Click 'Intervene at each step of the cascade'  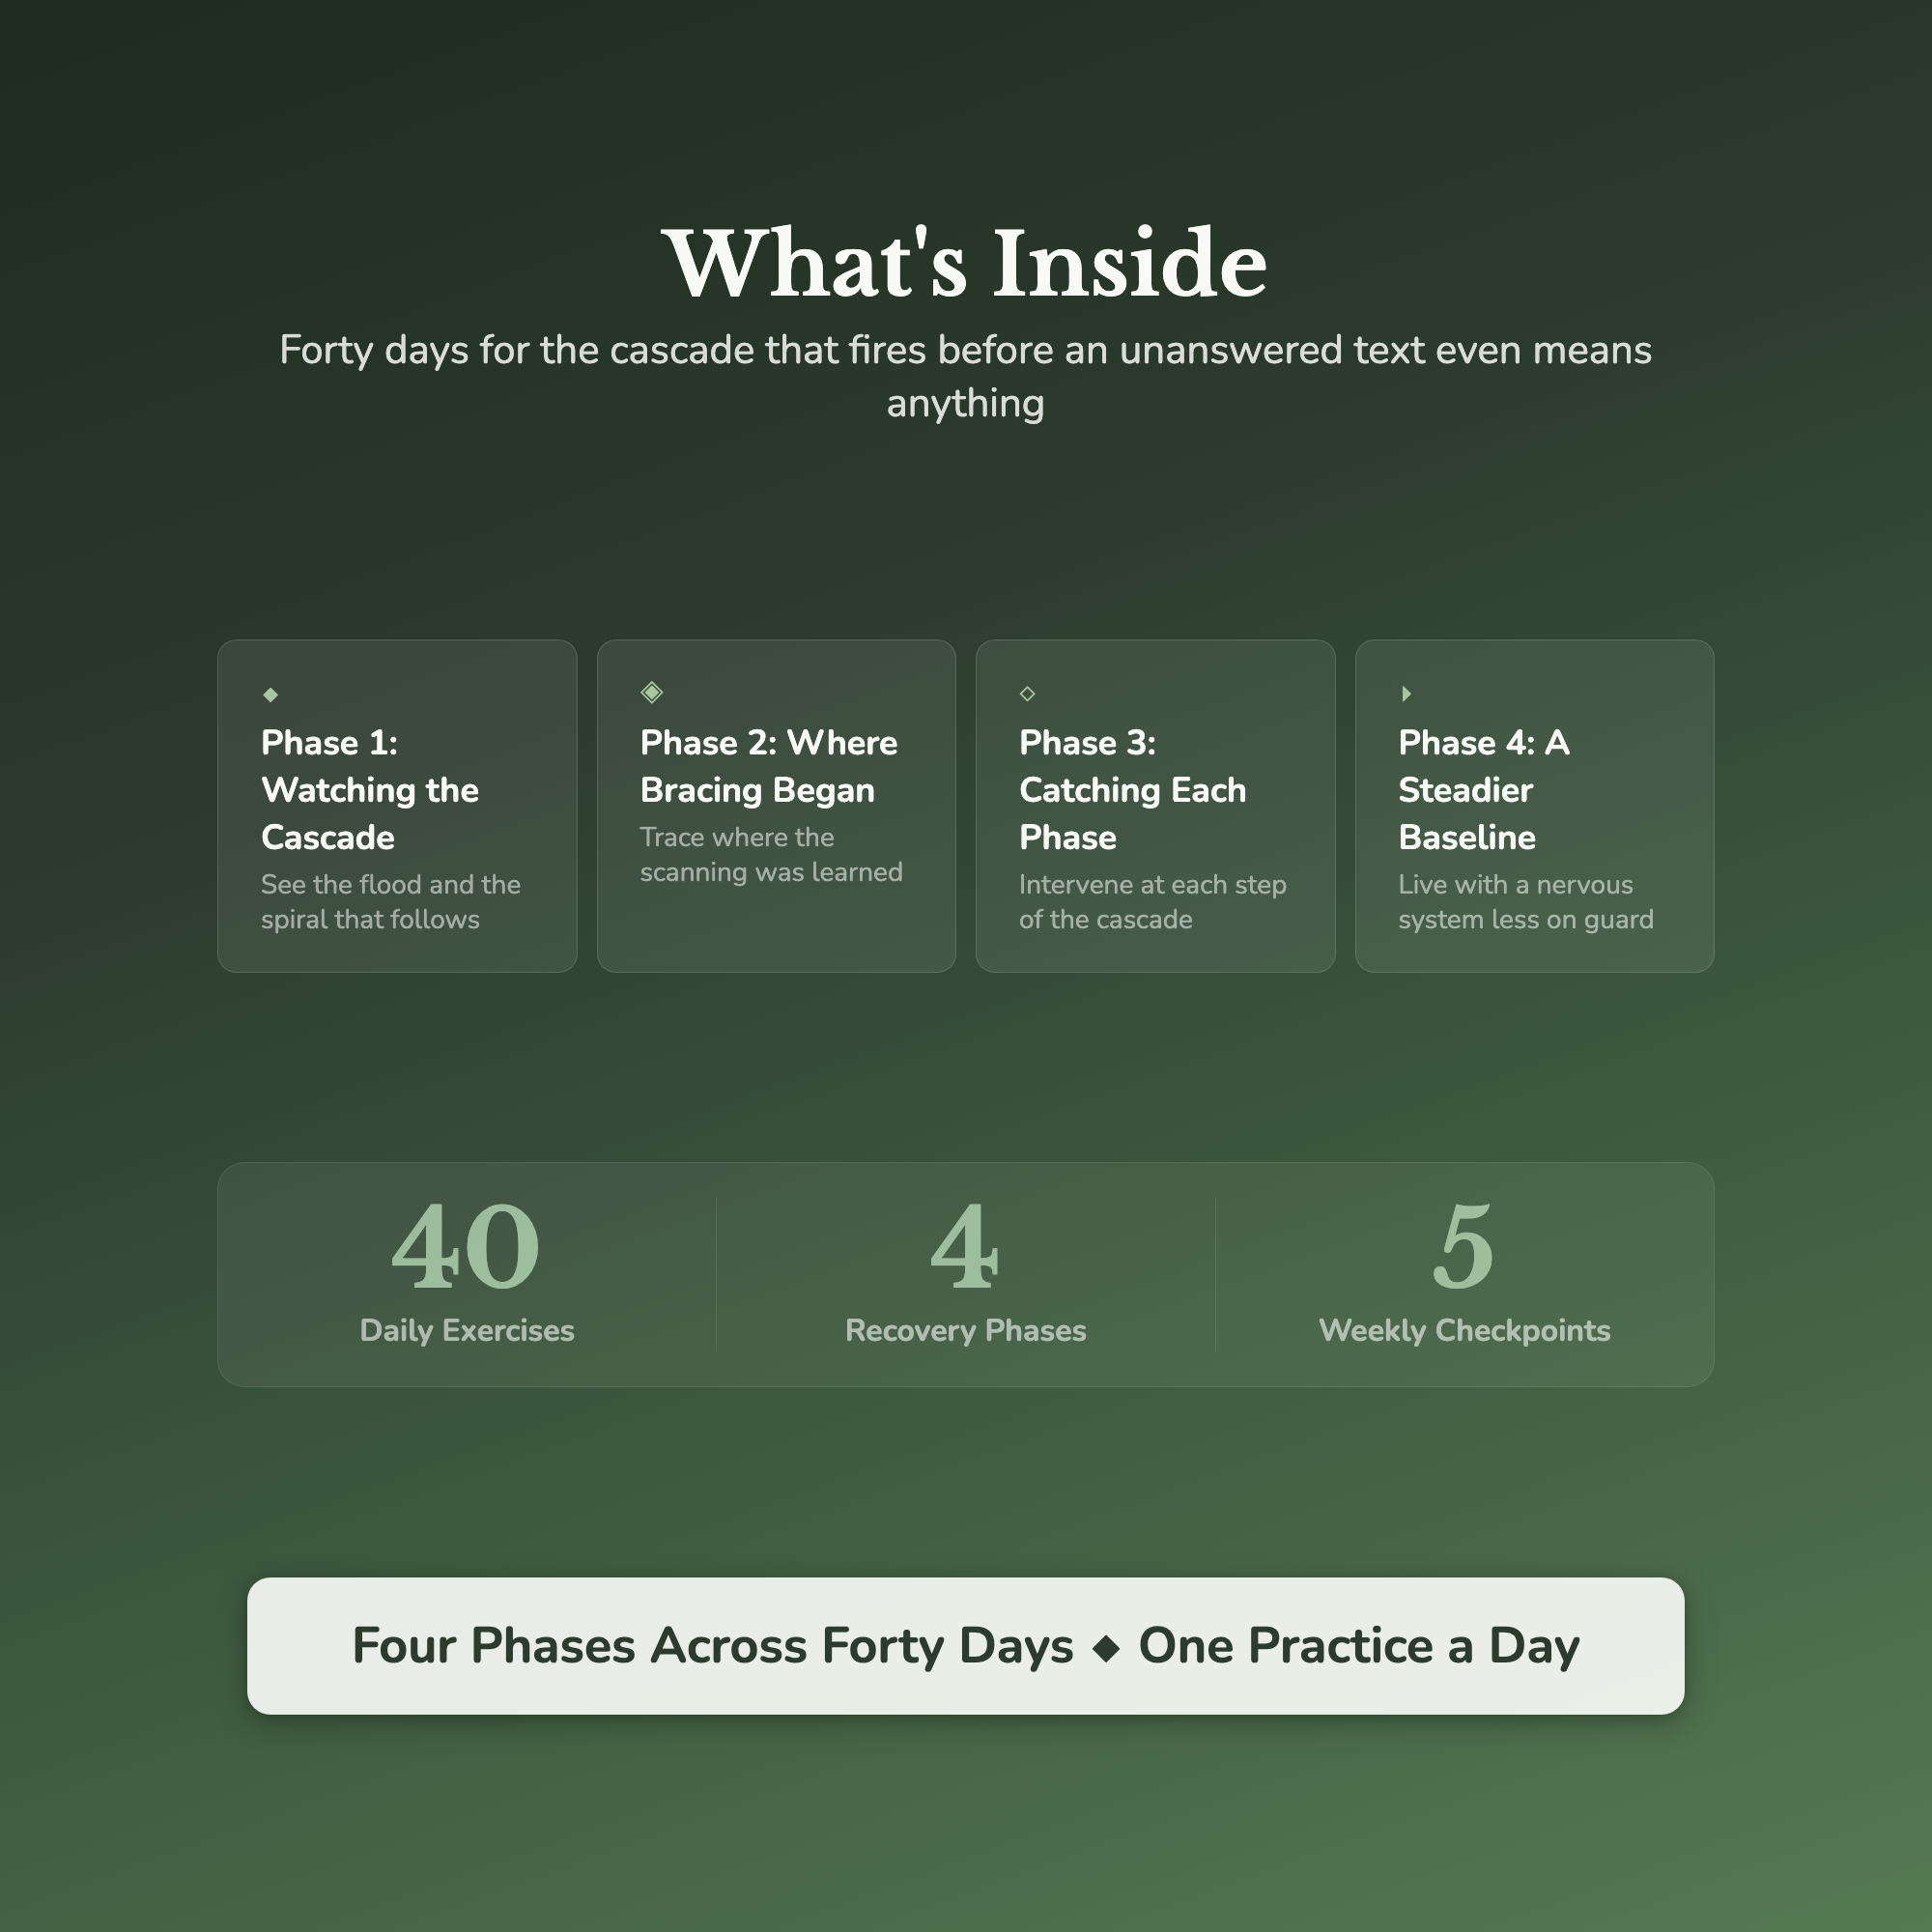tap(1153, 902)
